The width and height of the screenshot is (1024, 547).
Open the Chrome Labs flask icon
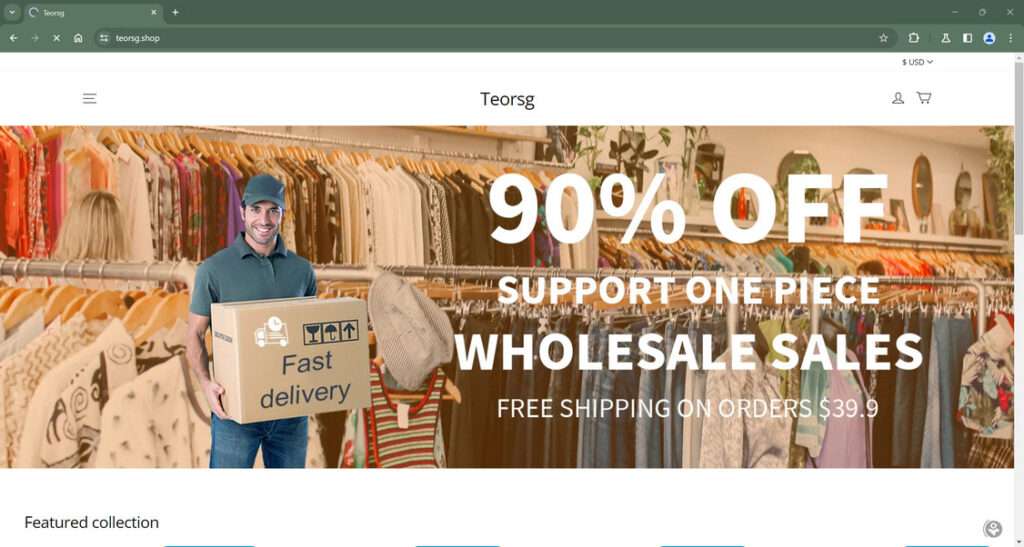[x=946, y=38]
